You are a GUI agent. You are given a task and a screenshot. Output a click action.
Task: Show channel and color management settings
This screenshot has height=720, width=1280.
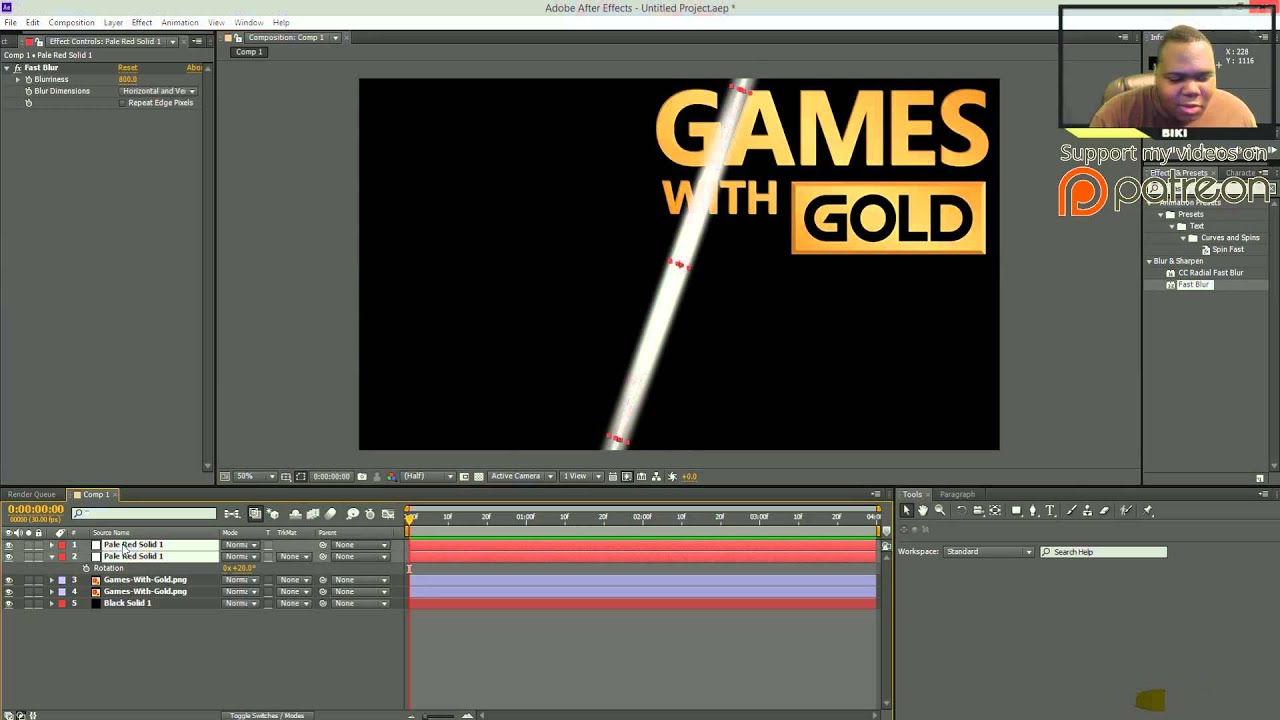coord(392,476)
